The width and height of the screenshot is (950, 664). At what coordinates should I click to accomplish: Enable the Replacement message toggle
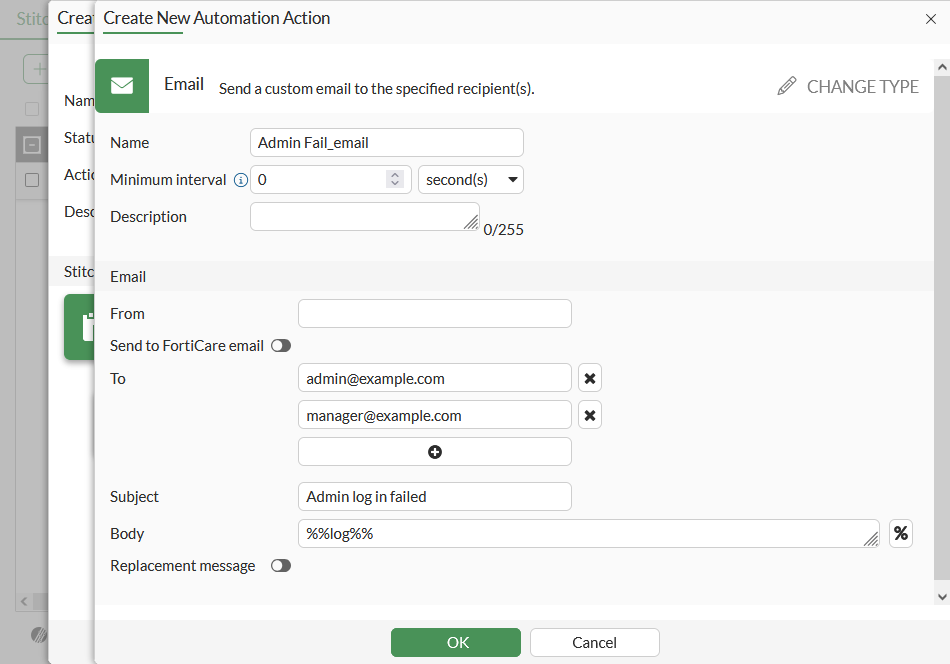(281, 566)
